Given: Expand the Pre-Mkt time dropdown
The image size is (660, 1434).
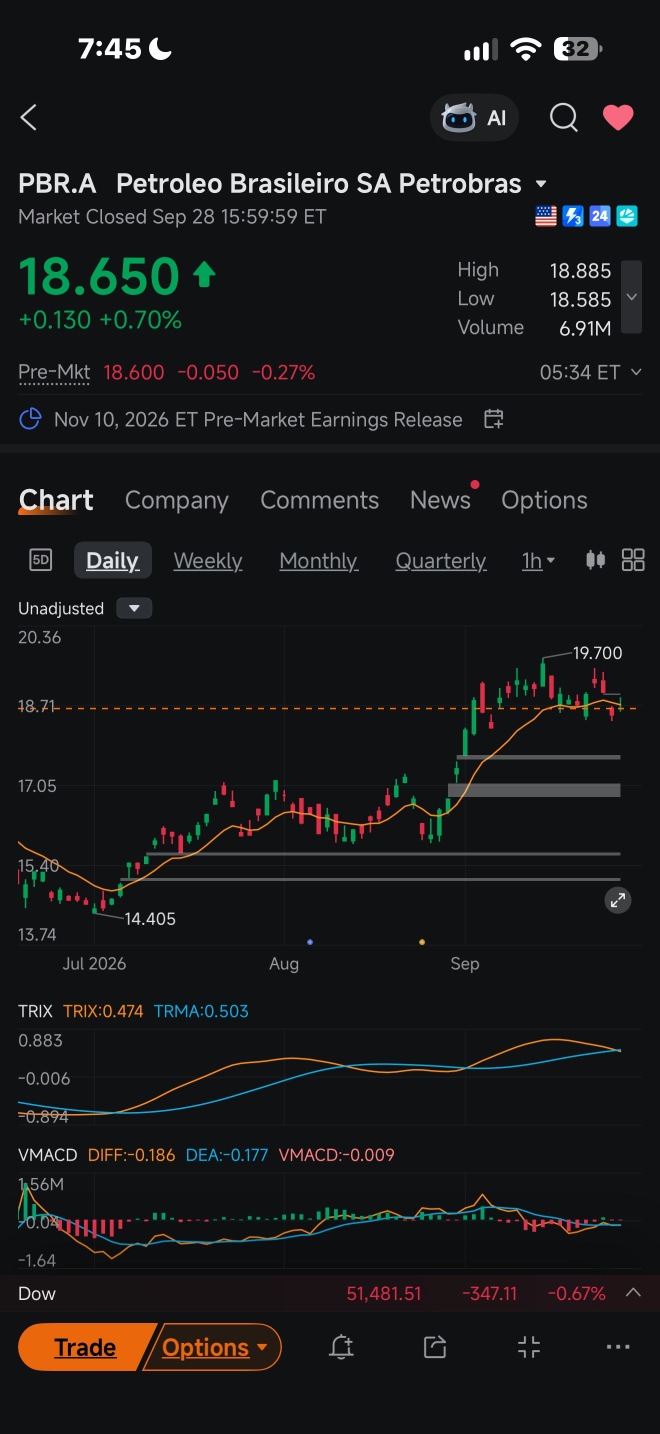Looking at the screenshot, I should (x=635, y=372).
